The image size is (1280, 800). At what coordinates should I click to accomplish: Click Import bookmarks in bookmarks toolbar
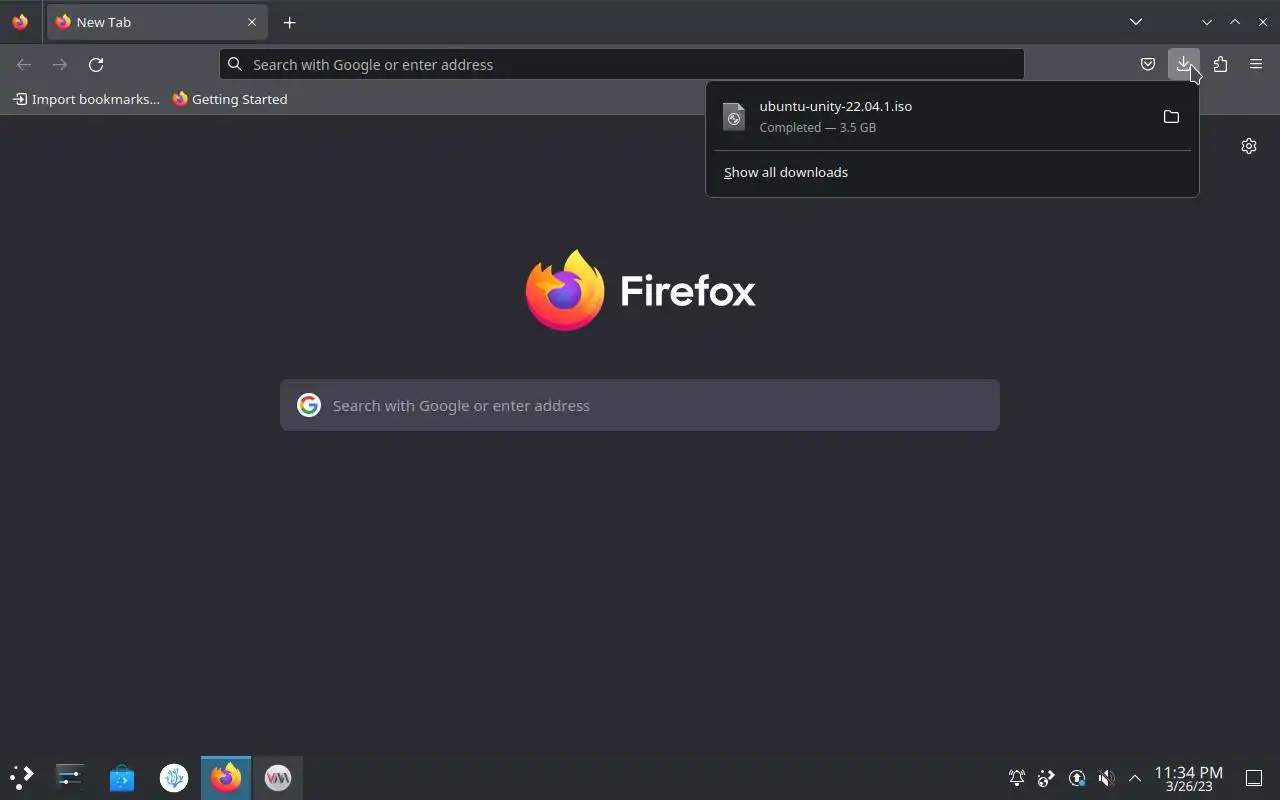(x=86, y=99)
